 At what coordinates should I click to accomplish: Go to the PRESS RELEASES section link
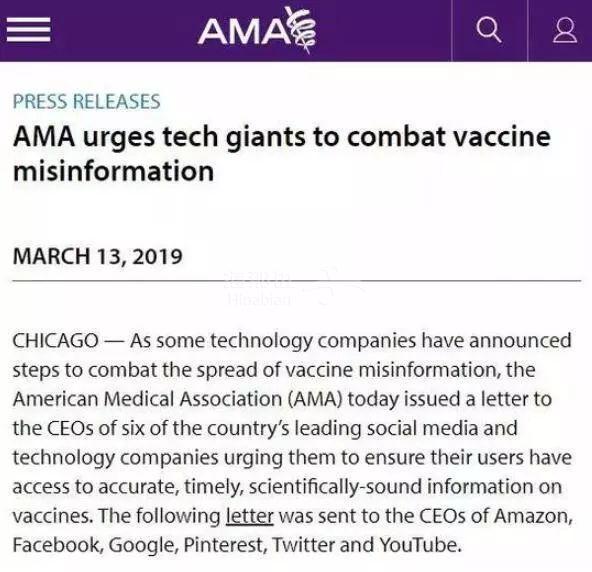(87, 102)
